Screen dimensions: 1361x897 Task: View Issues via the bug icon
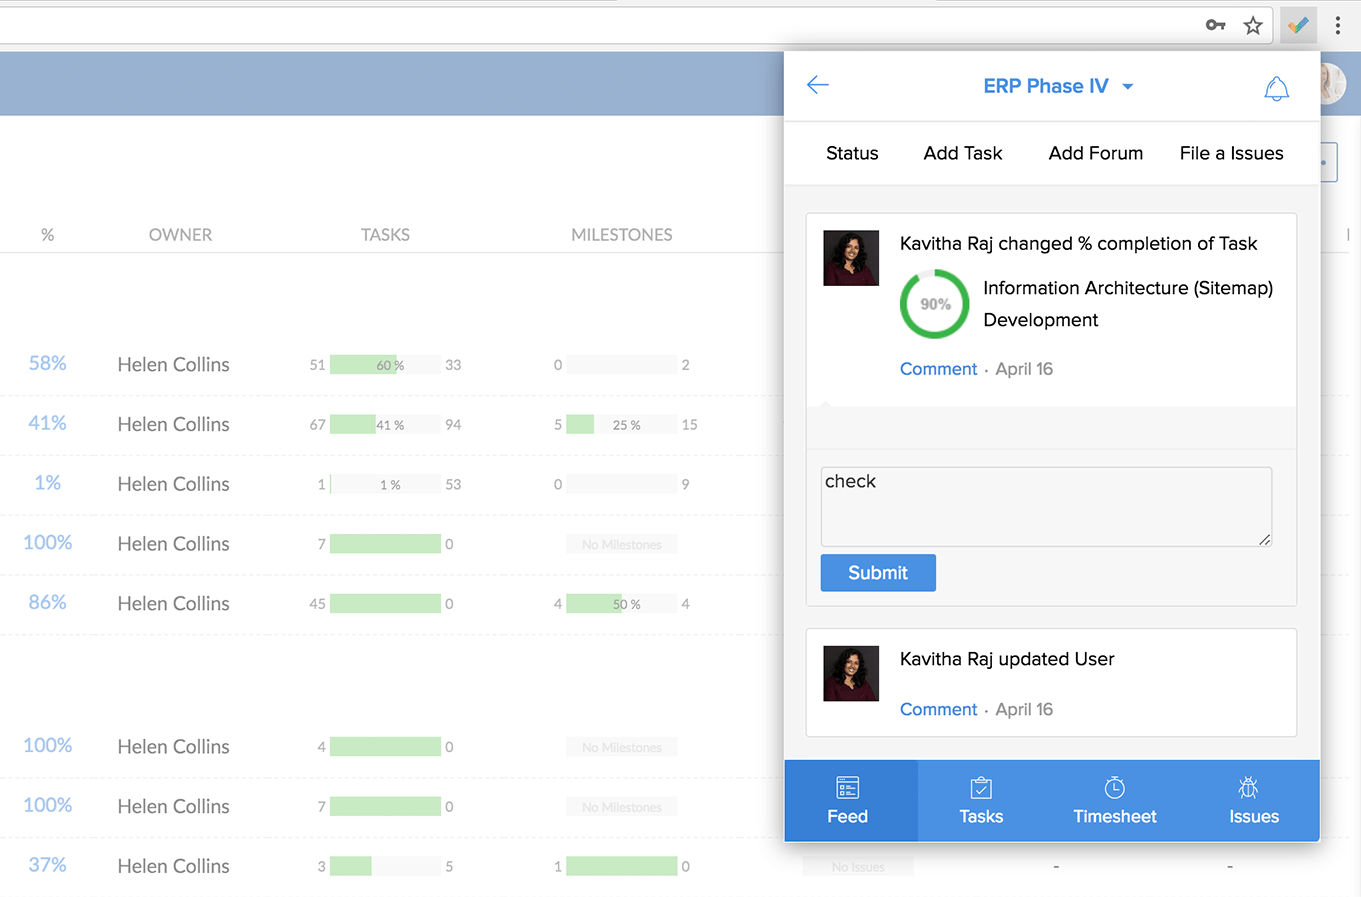[1248, 800]
